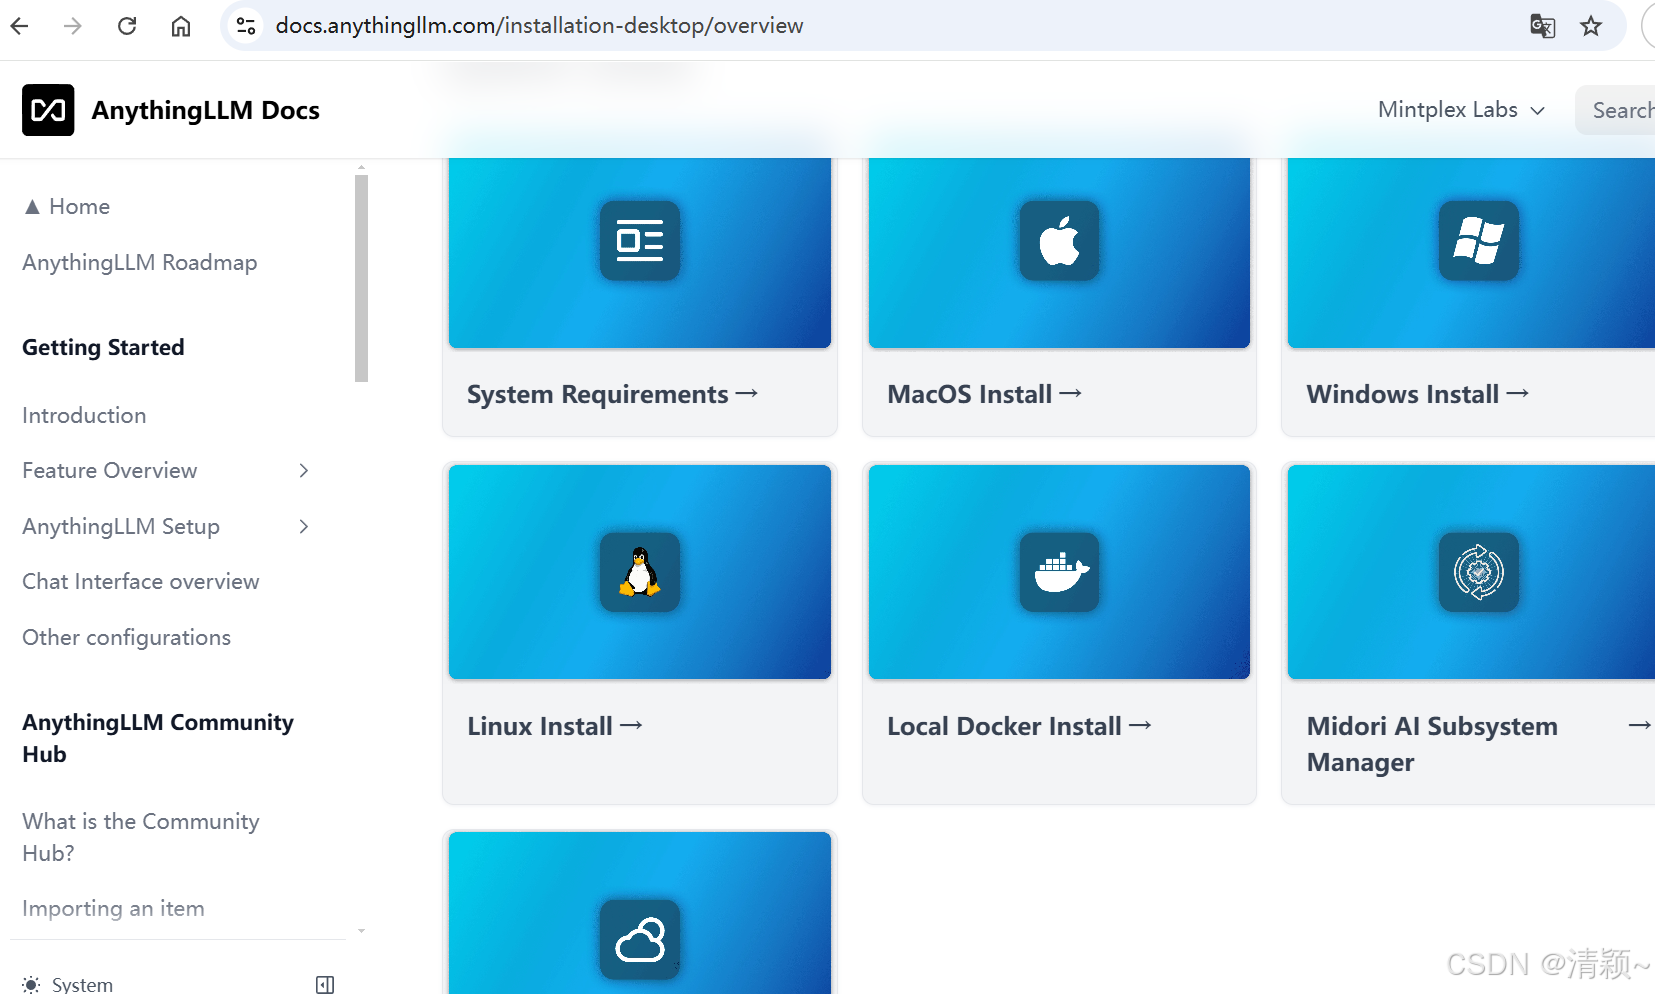The image size is (1655, 994).
Task: Click the browser address bar URL
Action: [x=539, y=26]
